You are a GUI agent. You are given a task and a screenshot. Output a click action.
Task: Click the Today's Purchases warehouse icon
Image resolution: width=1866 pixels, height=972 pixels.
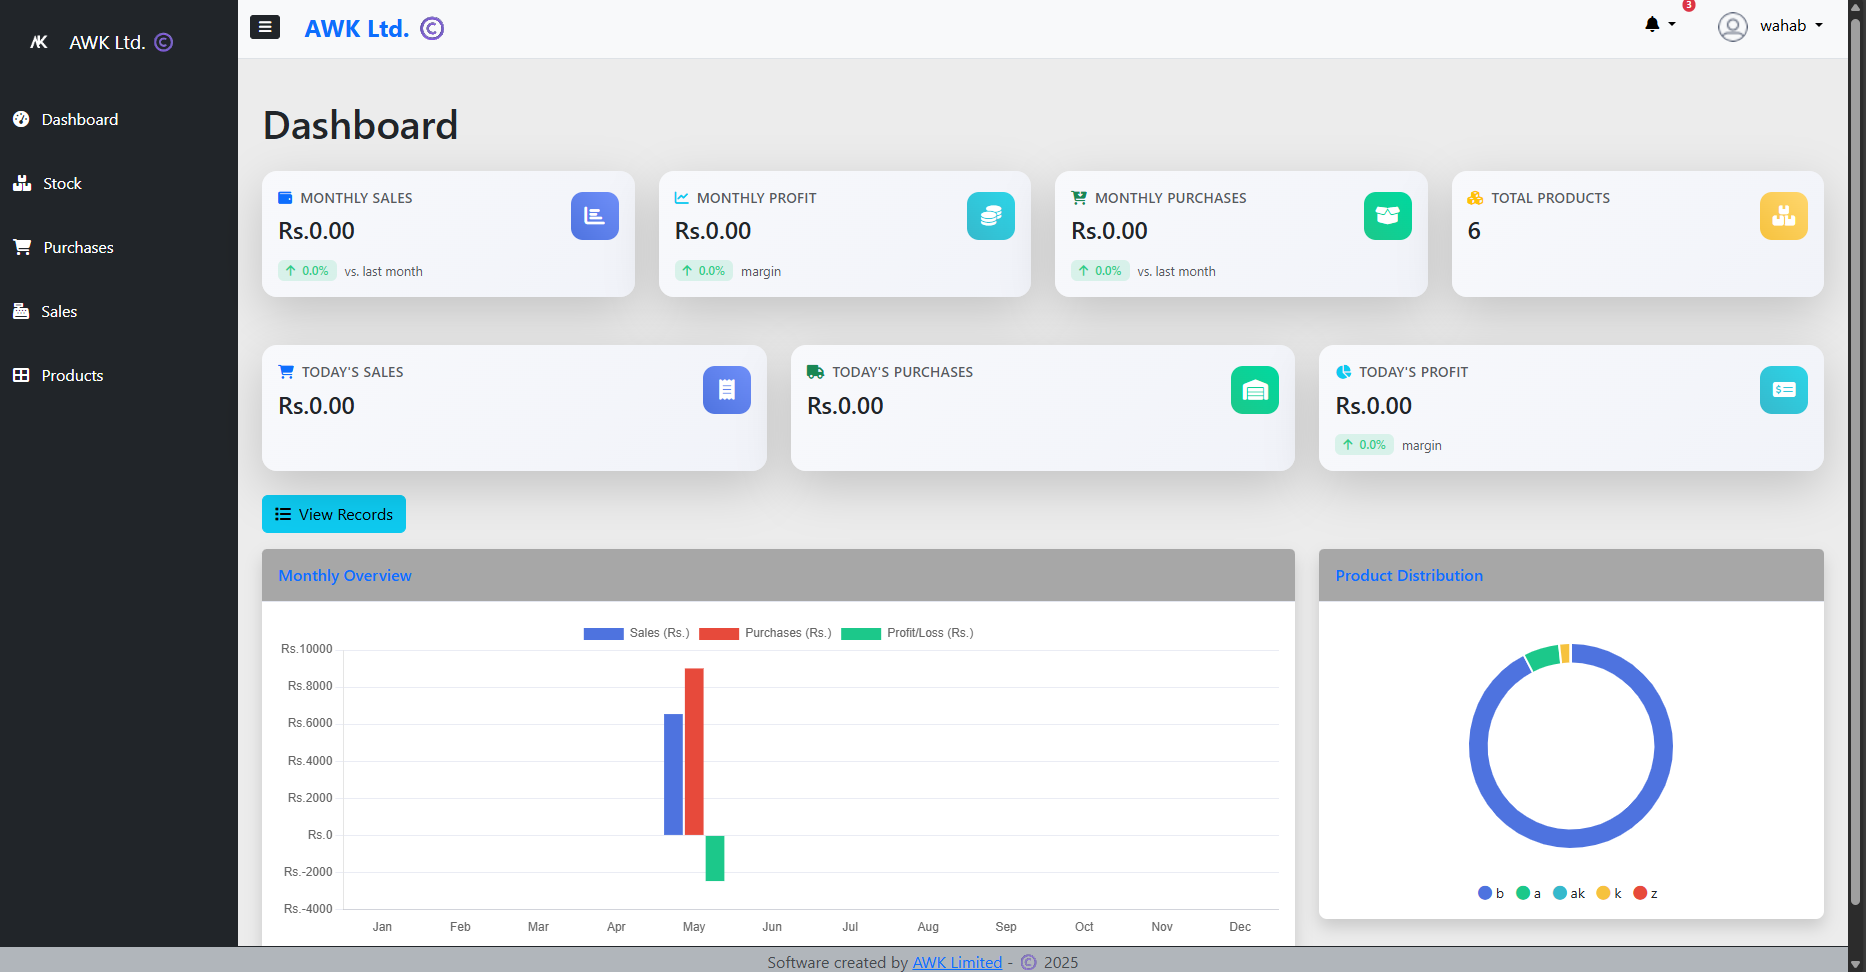click(x=1254, y=390)
